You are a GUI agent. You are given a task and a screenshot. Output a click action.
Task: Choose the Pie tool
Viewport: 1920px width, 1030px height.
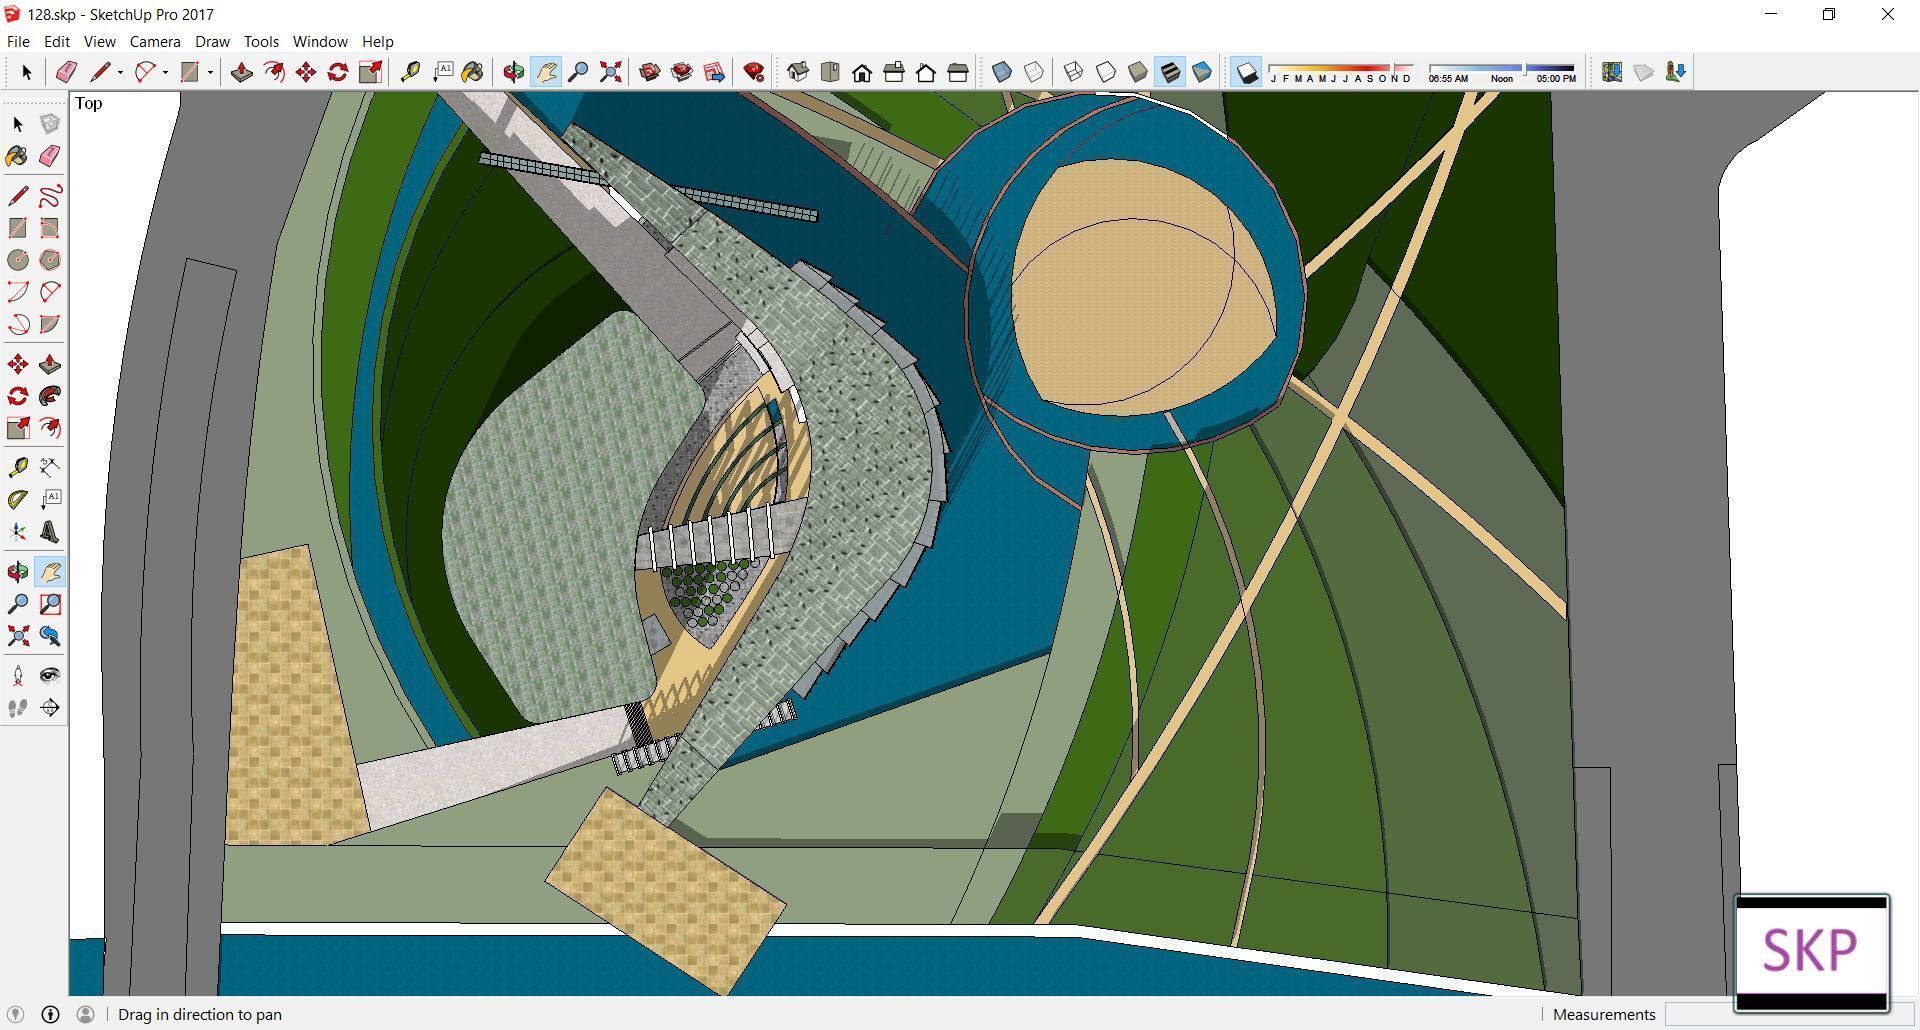pyautogui.click(x=50, y=324)
